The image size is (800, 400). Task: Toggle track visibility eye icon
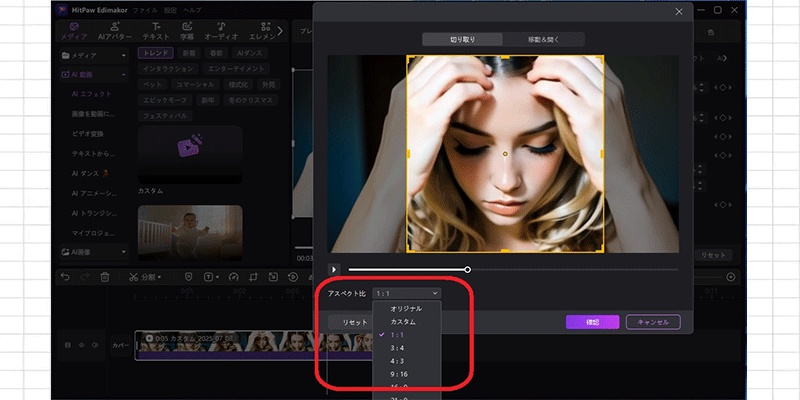[81, 345]
